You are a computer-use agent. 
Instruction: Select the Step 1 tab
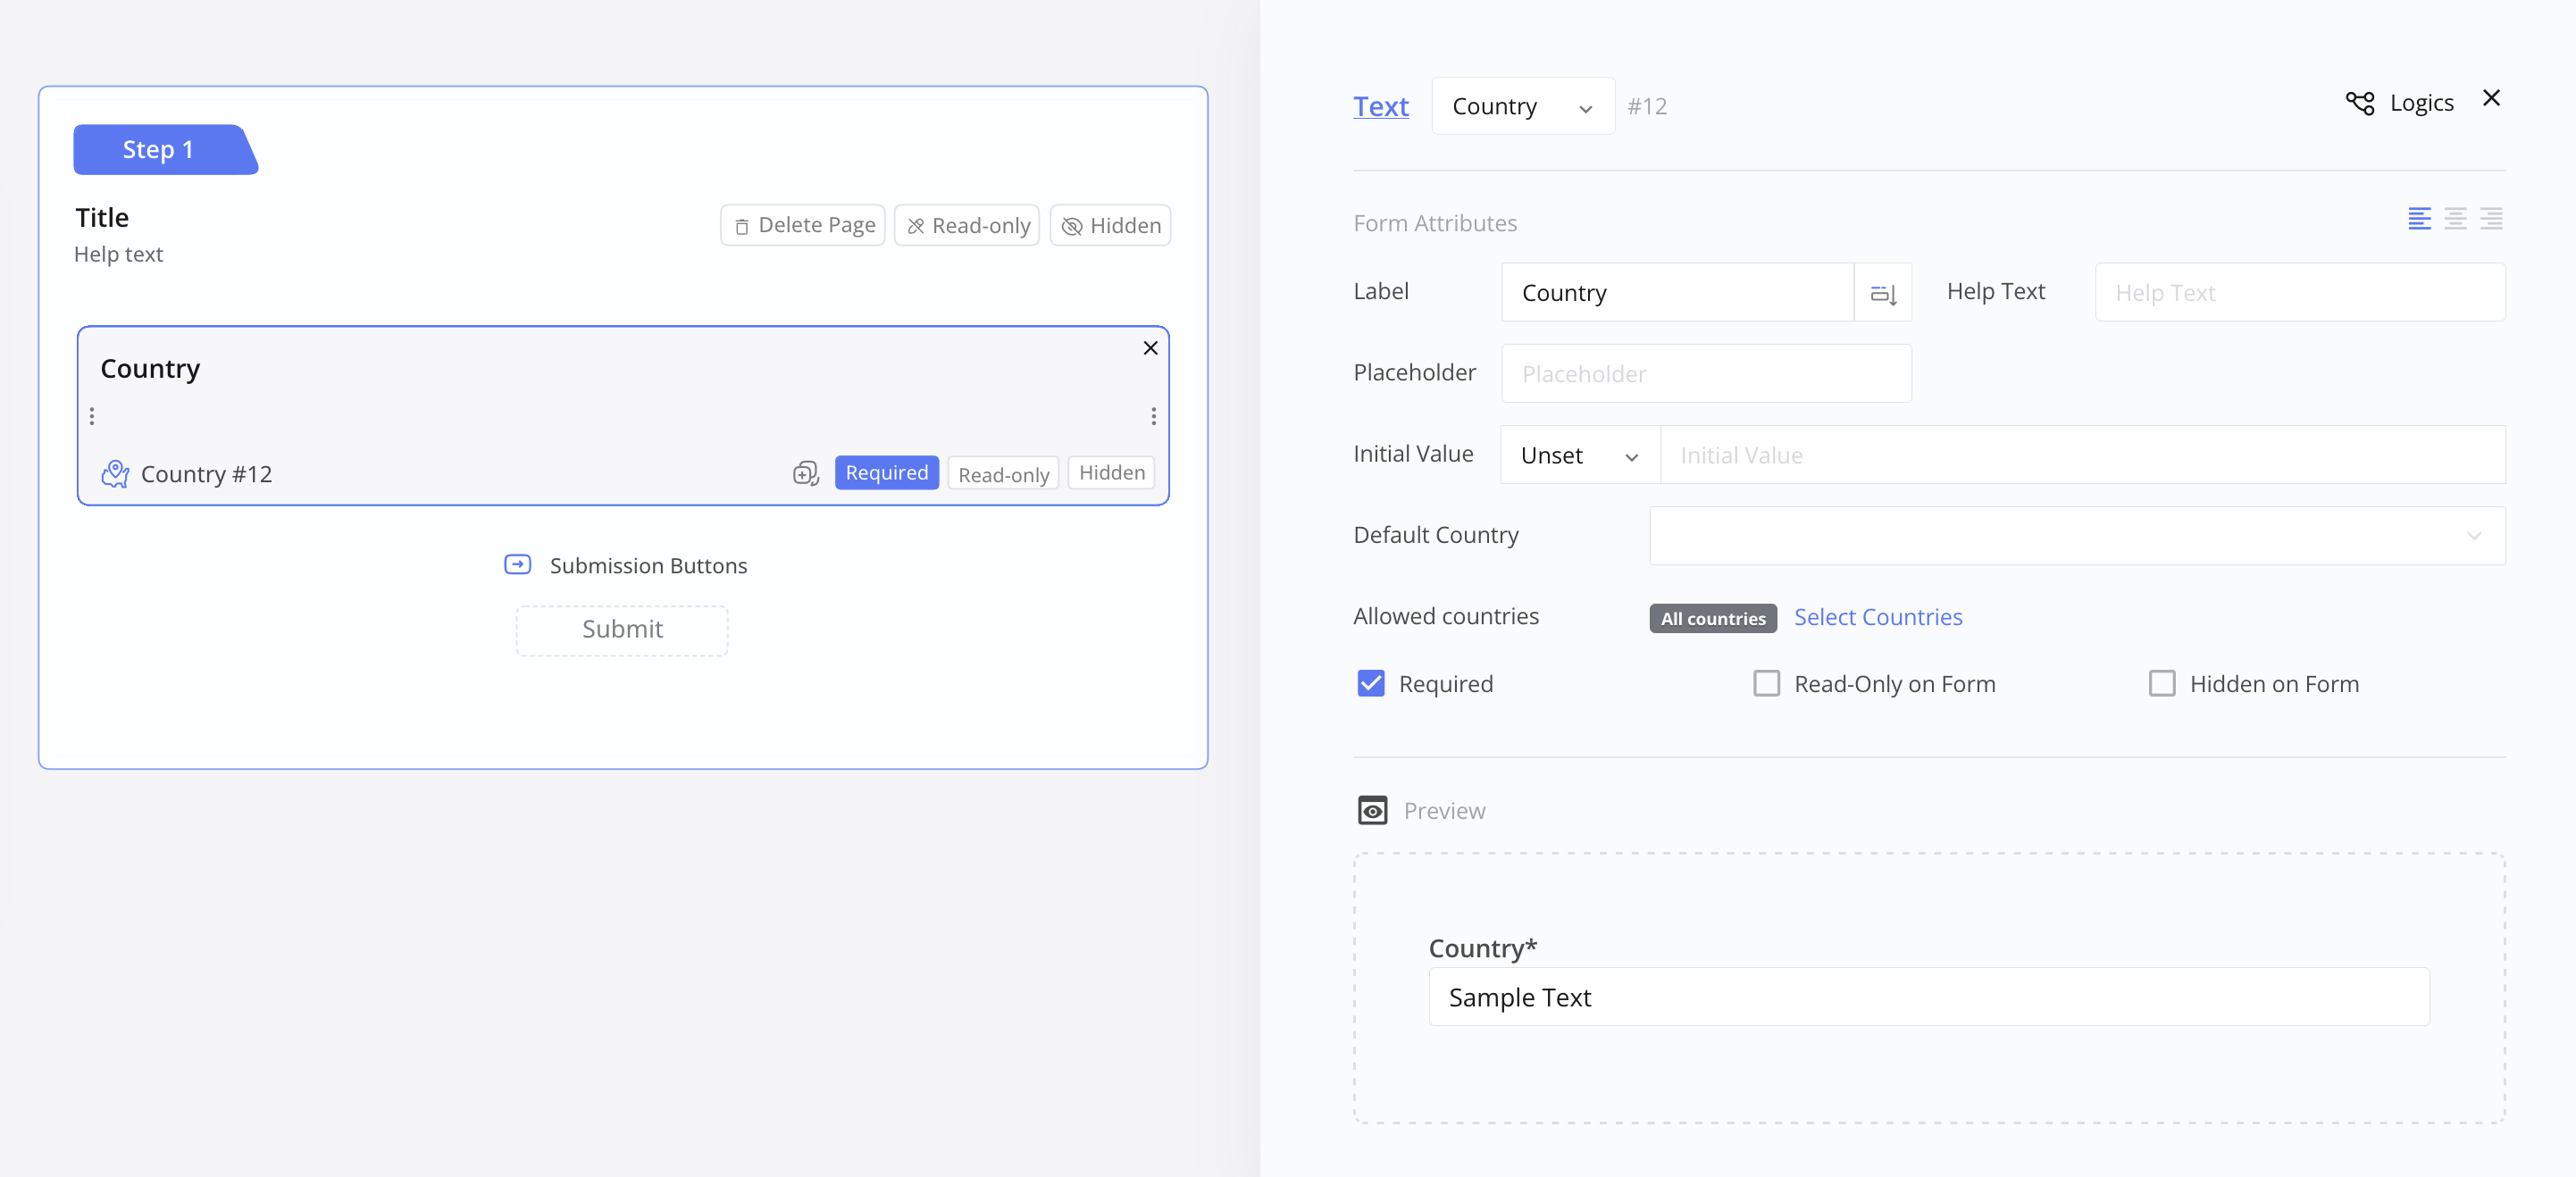(158, 150)
